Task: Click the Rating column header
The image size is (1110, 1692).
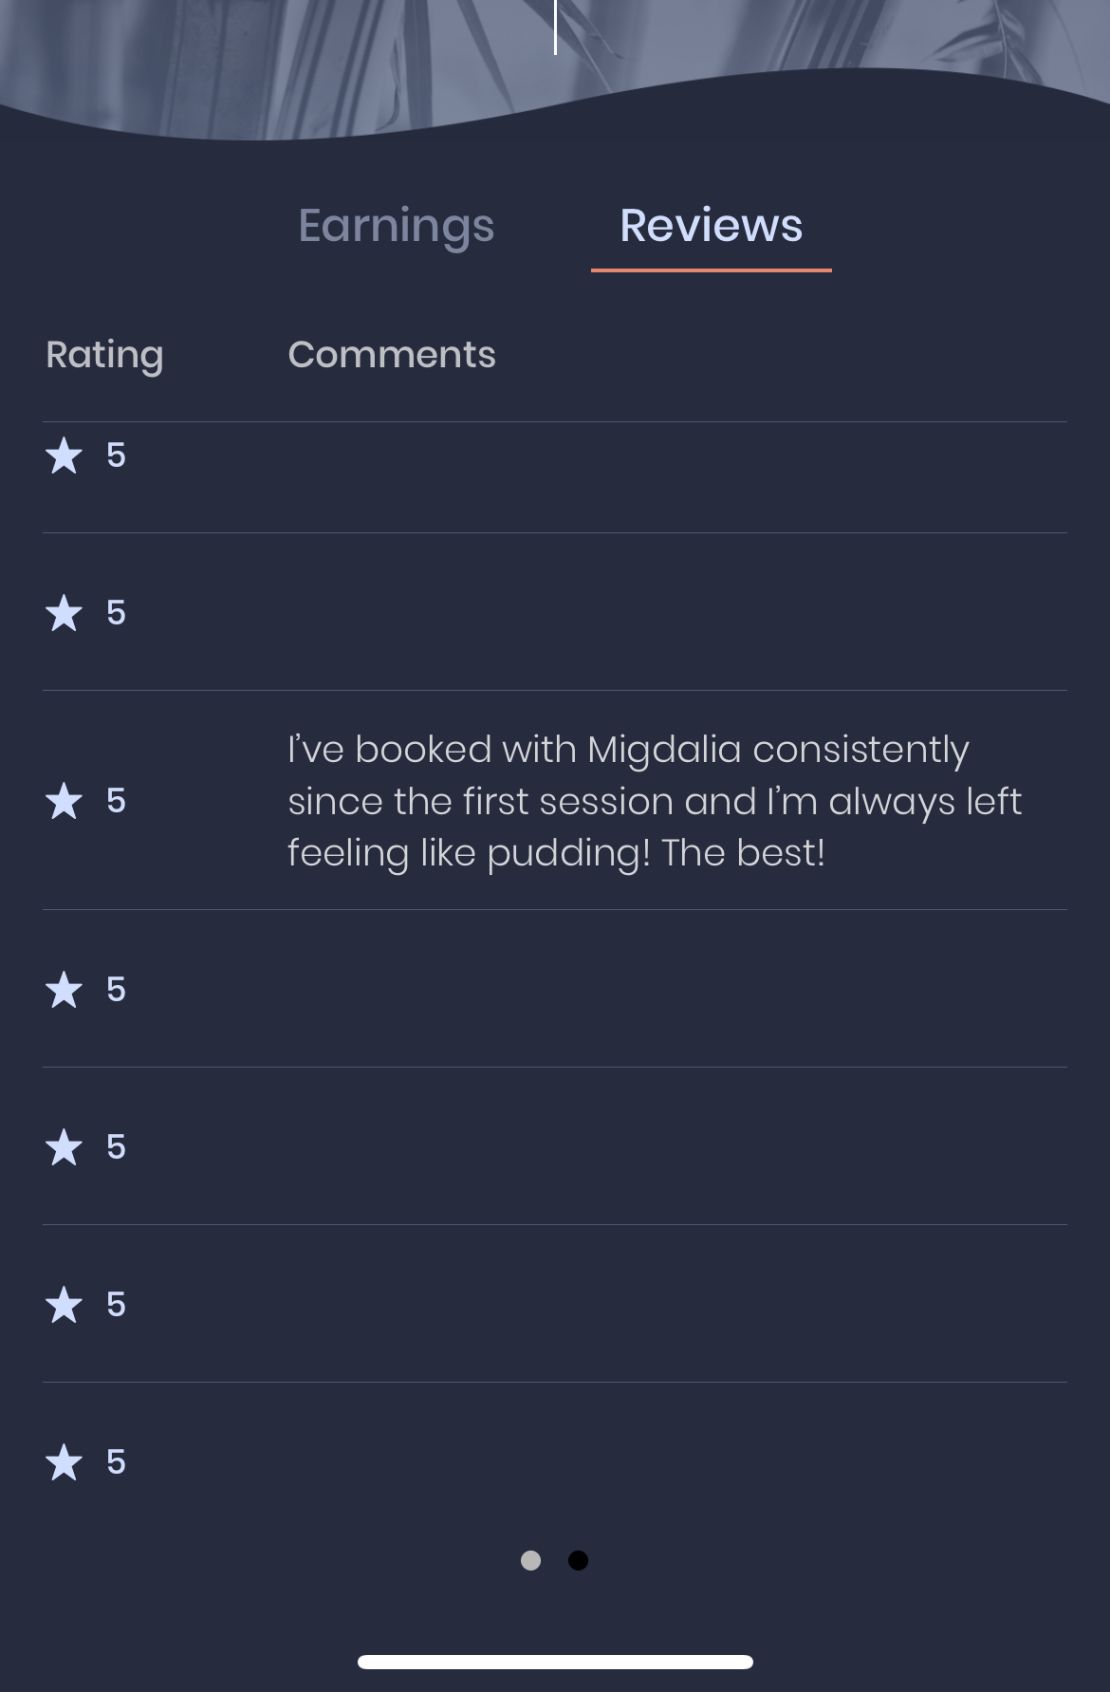Action: [104, 355]
